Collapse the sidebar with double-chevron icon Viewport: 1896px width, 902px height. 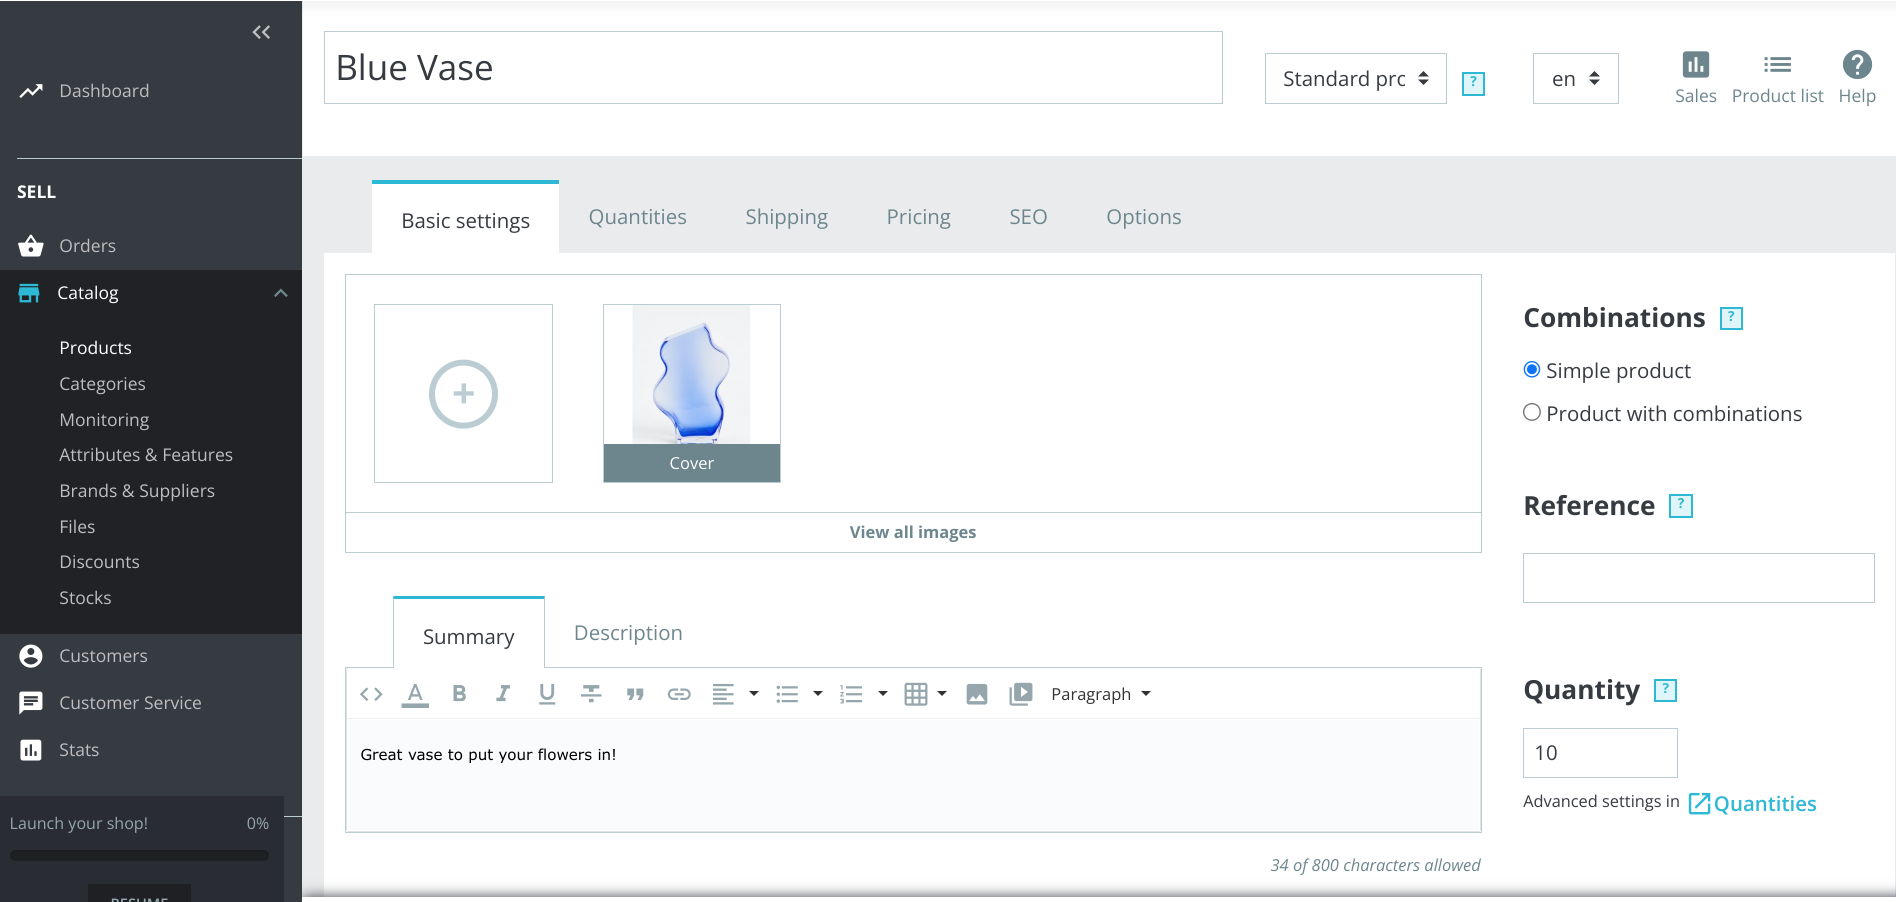tap(261, 32)
